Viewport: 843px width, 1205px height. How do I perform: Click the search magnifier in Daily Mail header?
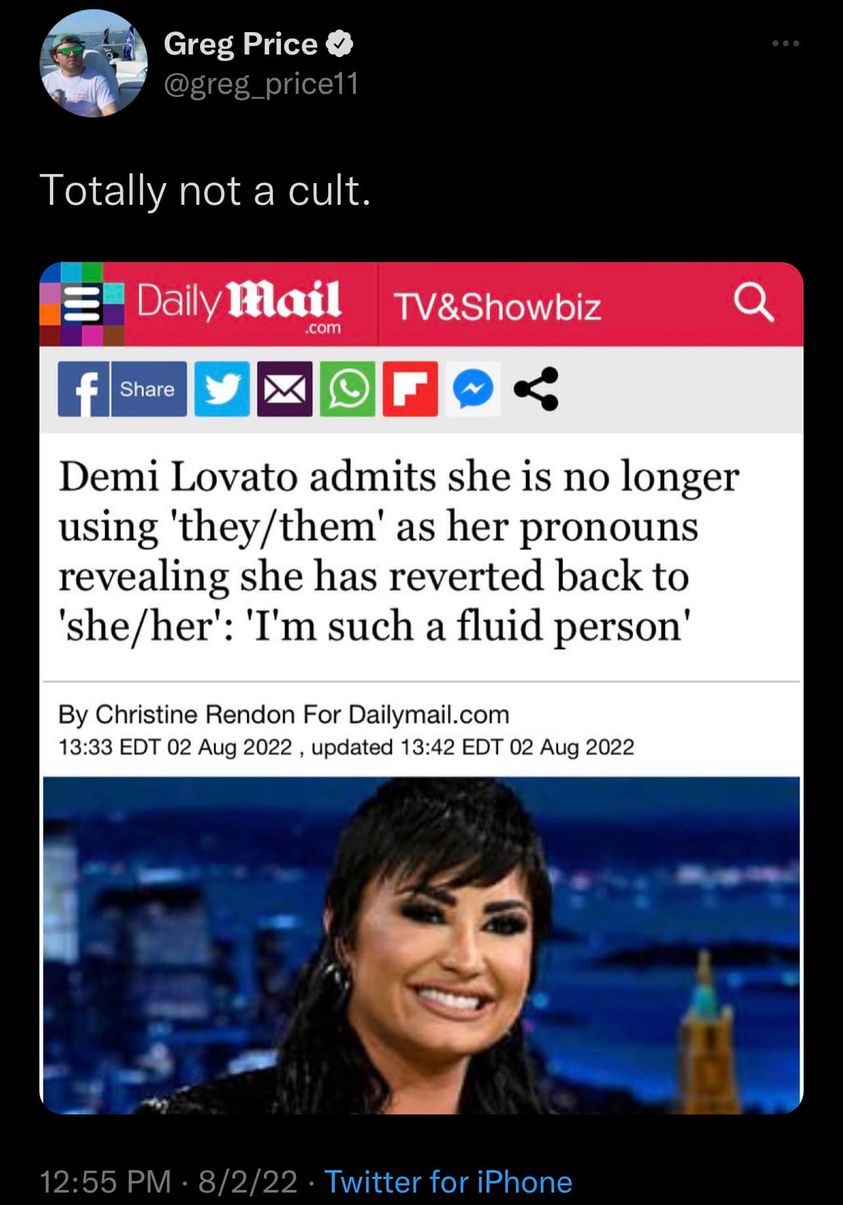pos(755,303)
